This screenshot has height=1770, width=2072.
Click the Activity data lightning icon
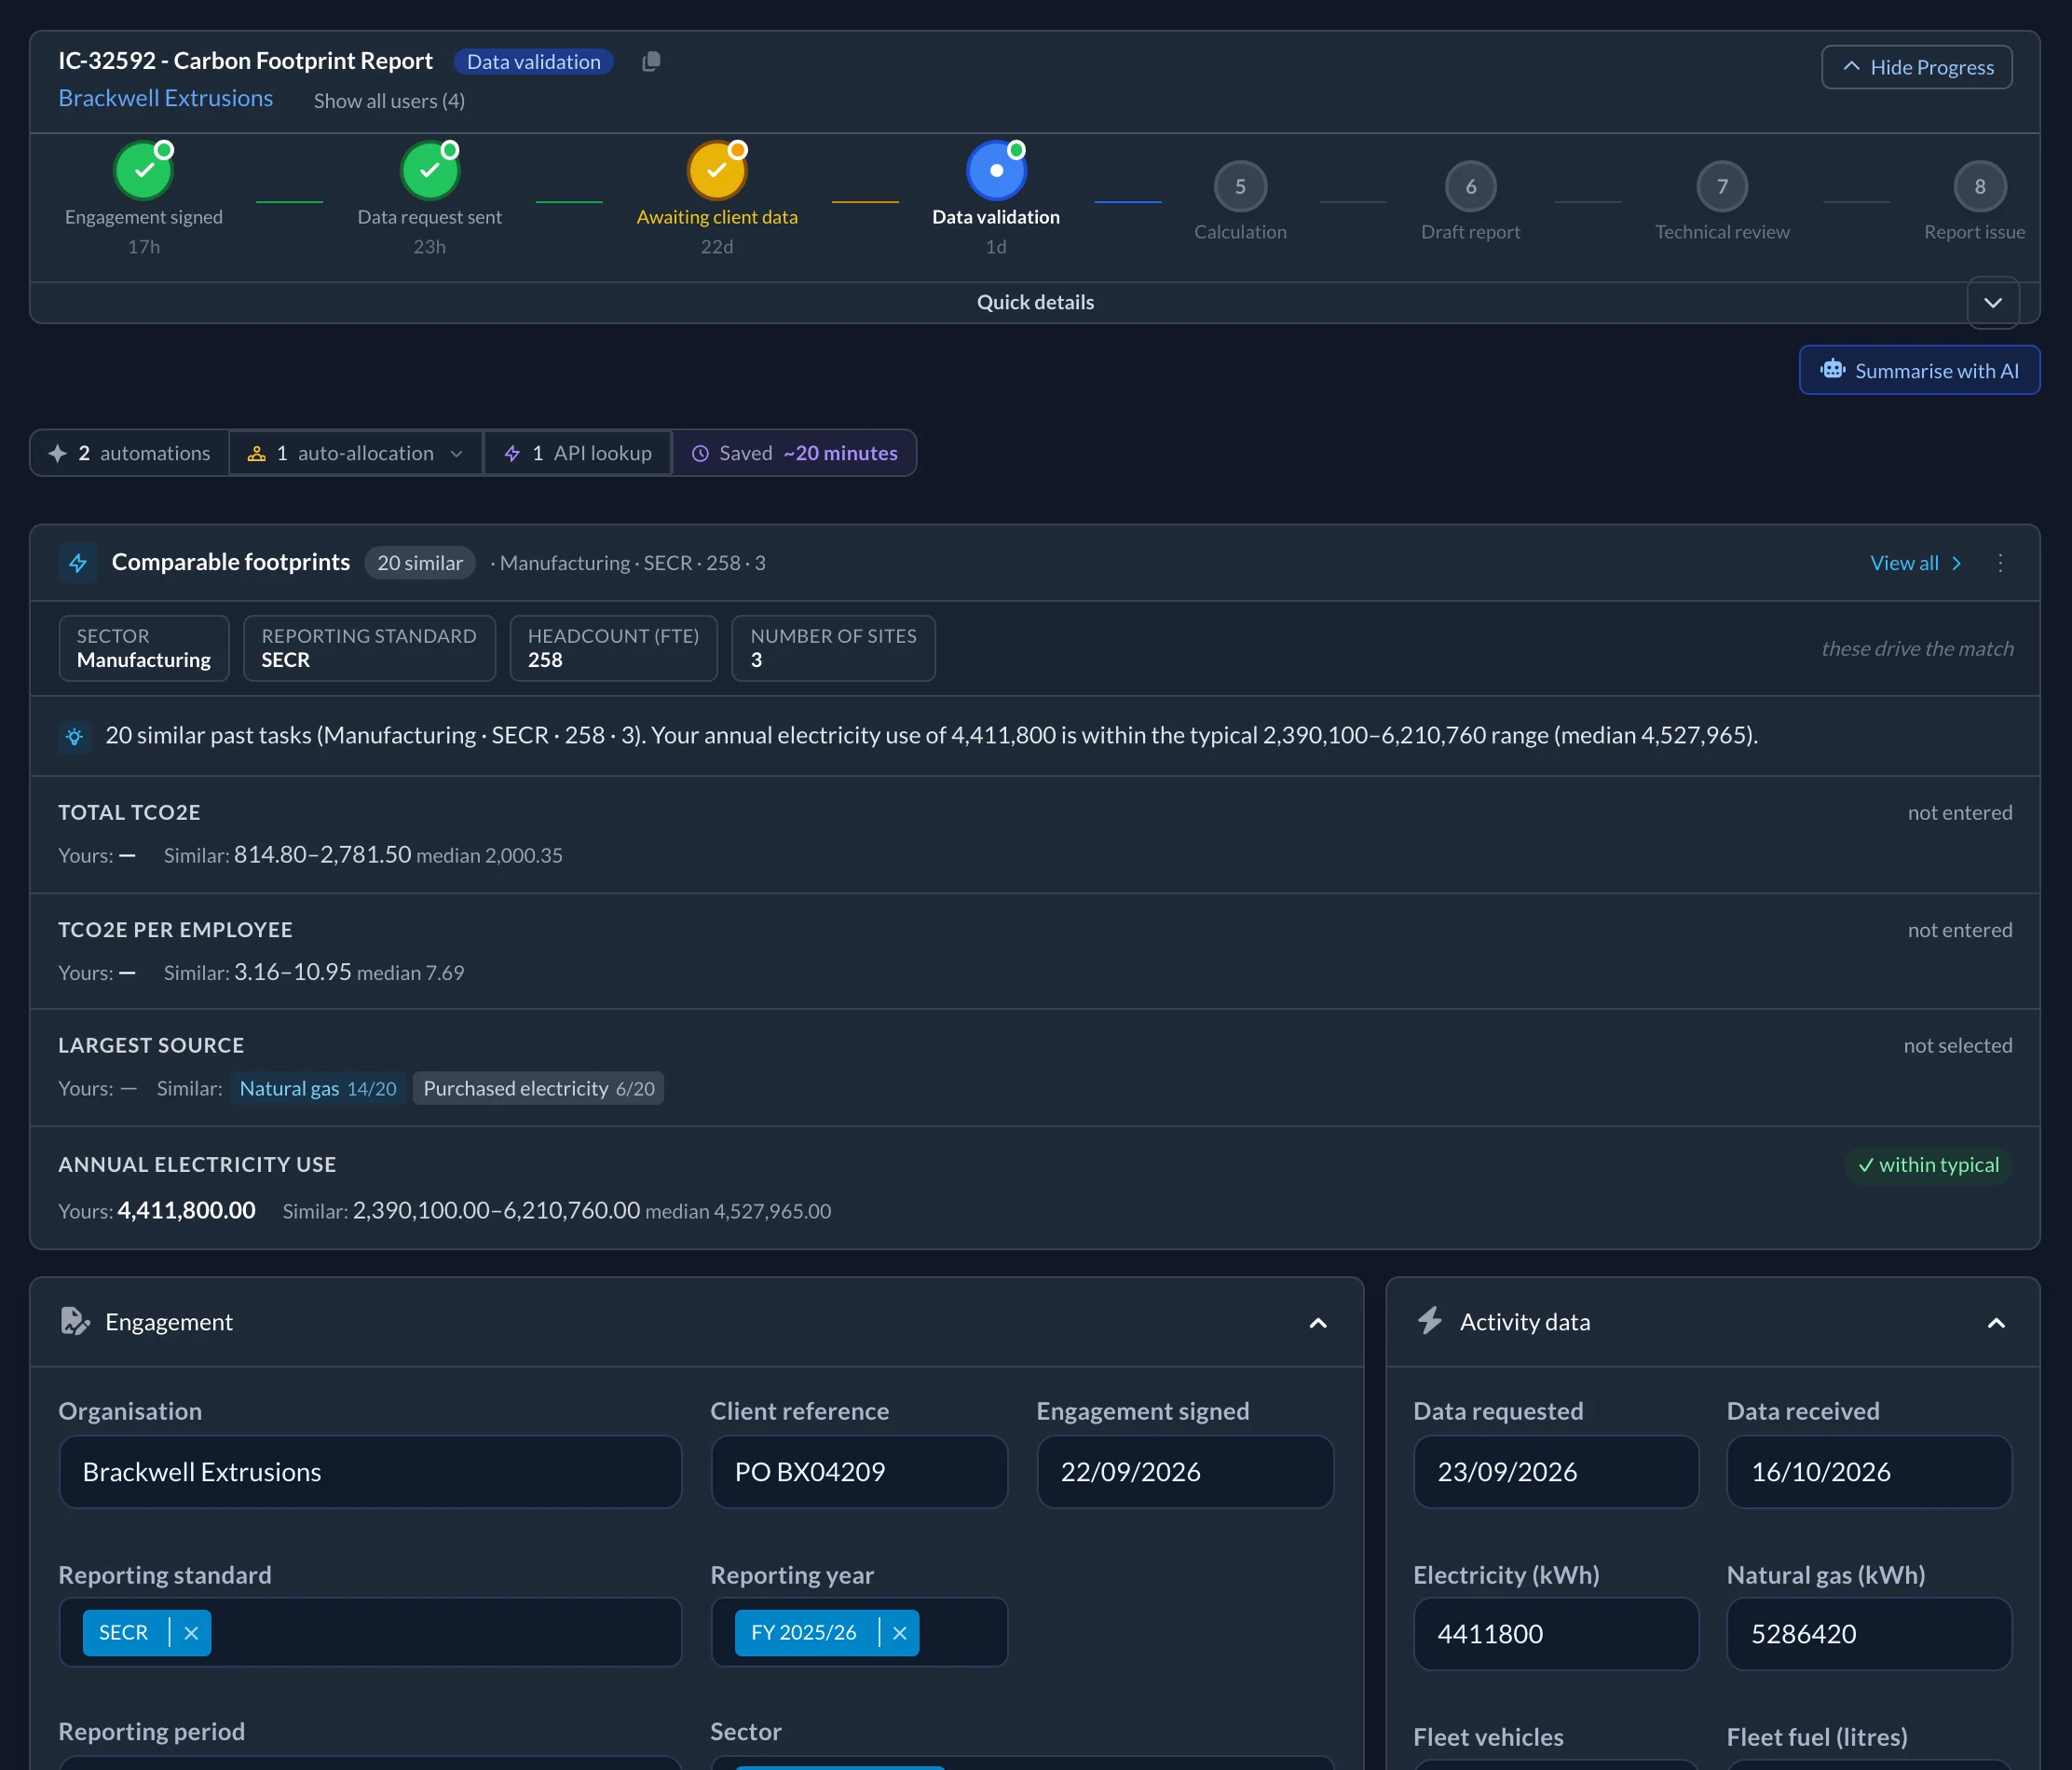click(x=1430, y=1321)
